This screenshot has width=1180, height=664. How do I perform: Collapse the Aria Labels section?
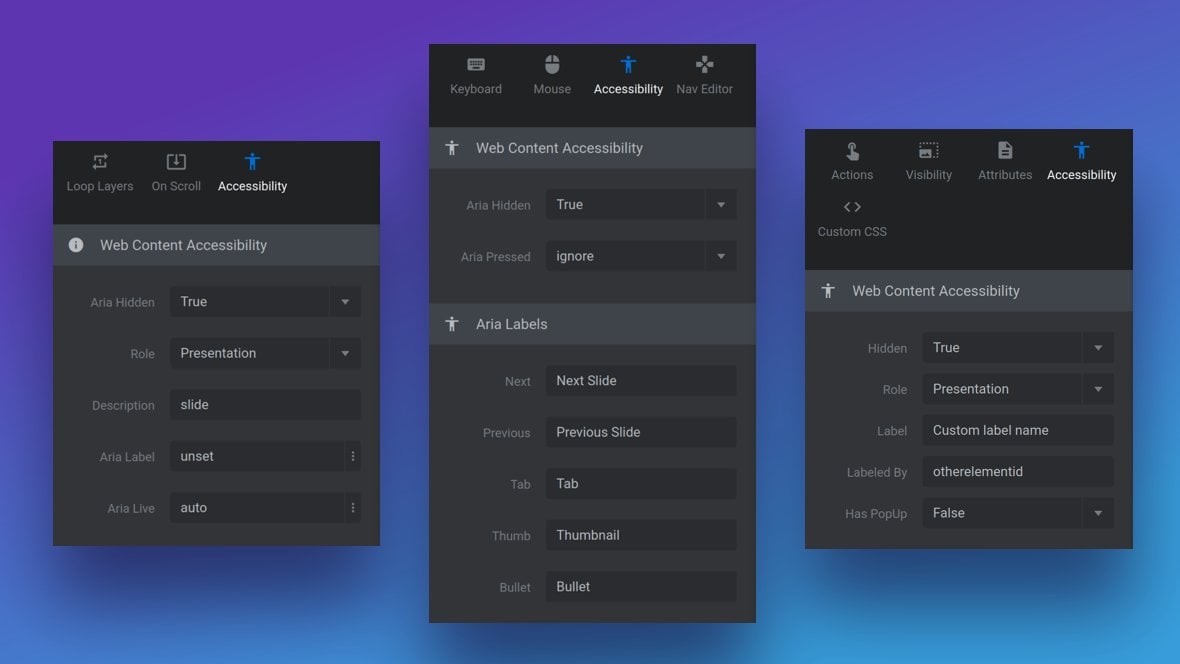(592, 324)
